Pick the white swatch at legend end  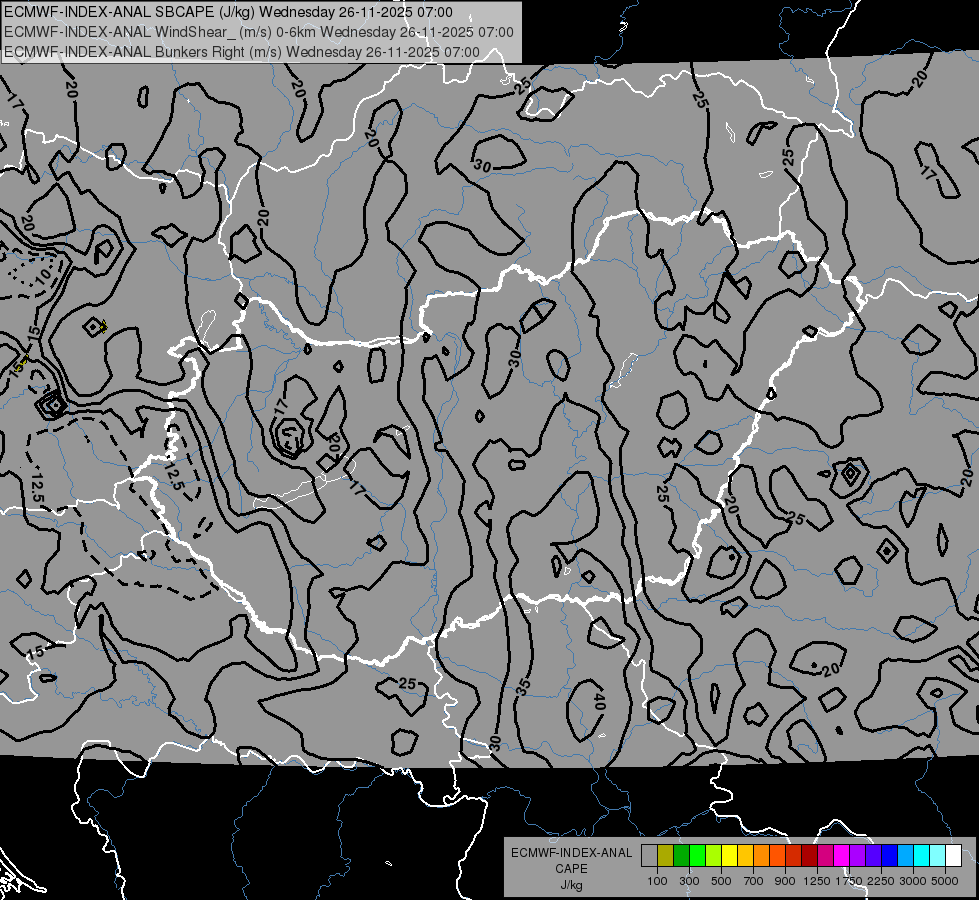pos(953,855)
